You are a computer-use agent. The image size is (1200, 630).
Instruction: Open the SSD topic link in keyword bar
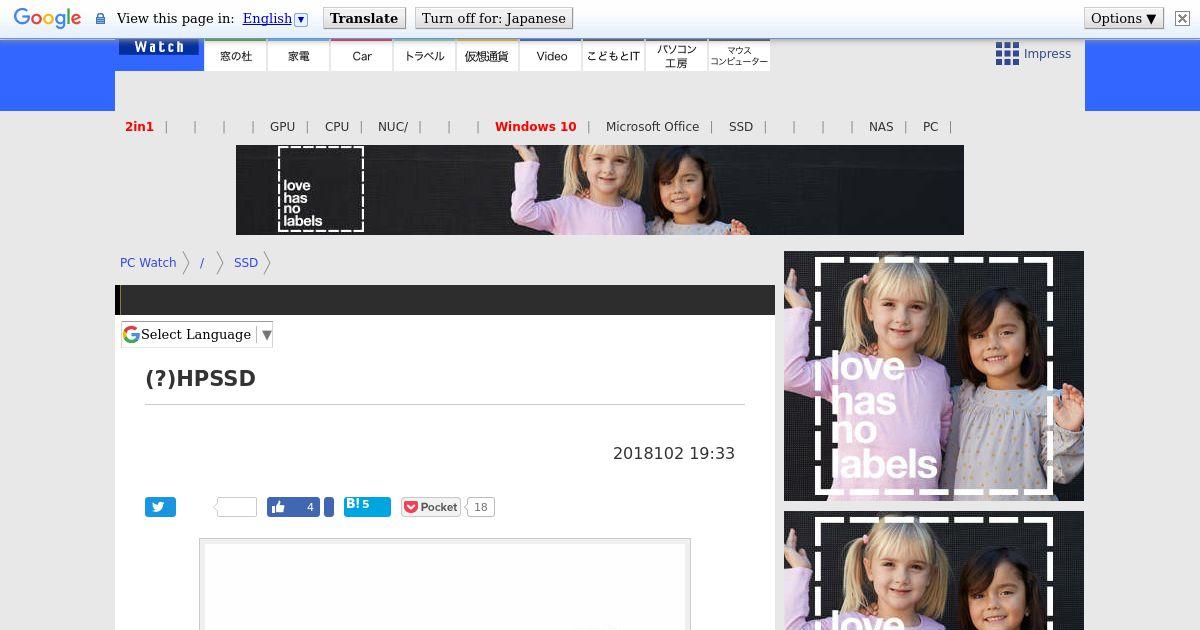[x=741, y=127]
